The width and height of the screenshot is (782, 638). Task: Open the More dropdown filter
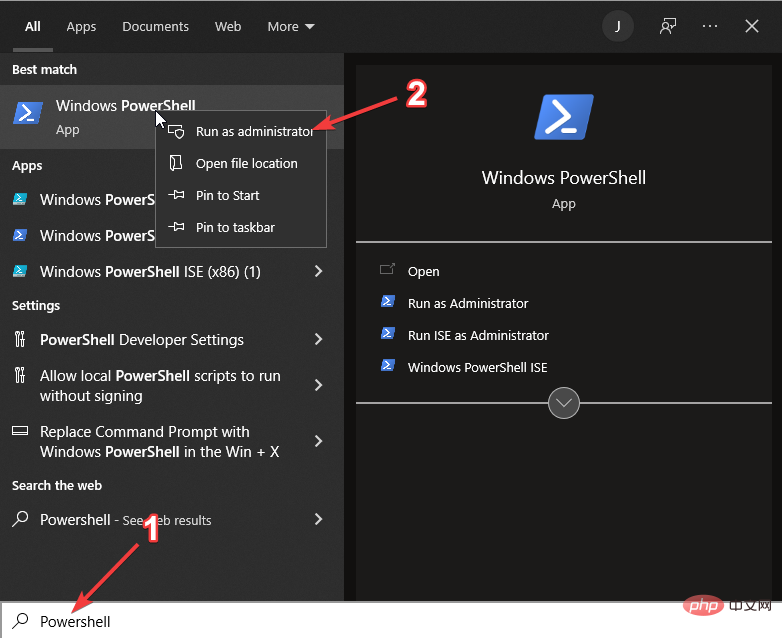pos(291,26)
